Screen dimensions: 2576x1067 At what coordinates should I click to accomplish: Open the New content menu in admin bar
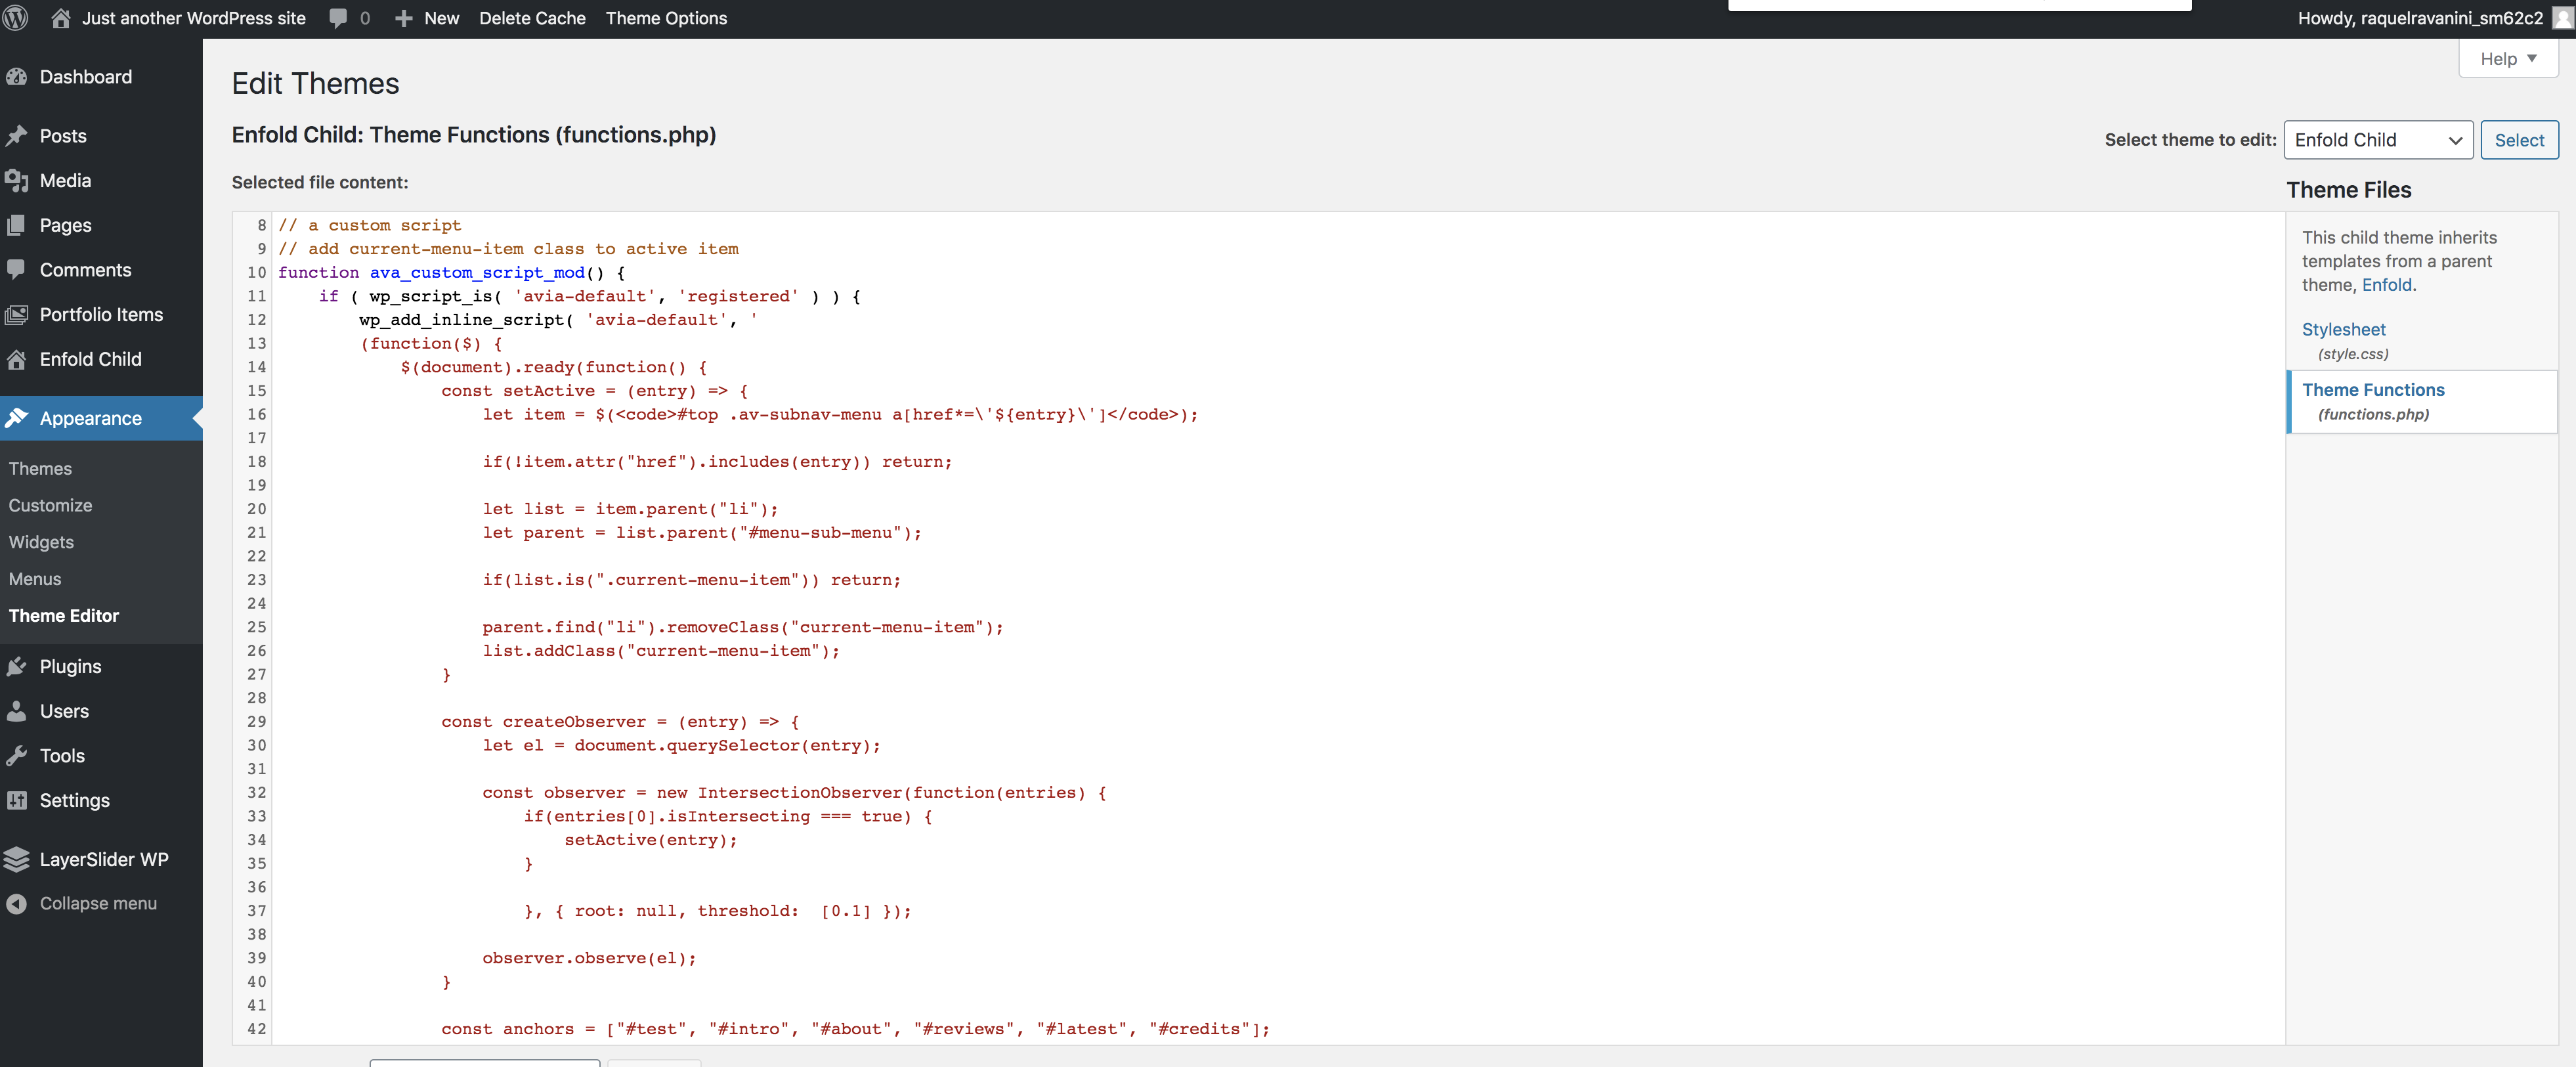[x=427, y=18]
